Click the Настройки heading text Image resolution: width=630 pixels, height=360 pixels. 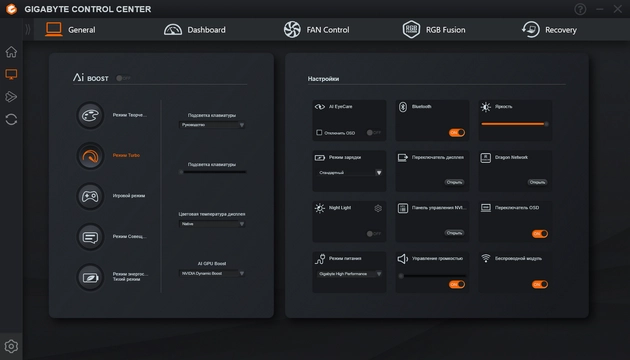pyautogui.click(x=323, y=79)
